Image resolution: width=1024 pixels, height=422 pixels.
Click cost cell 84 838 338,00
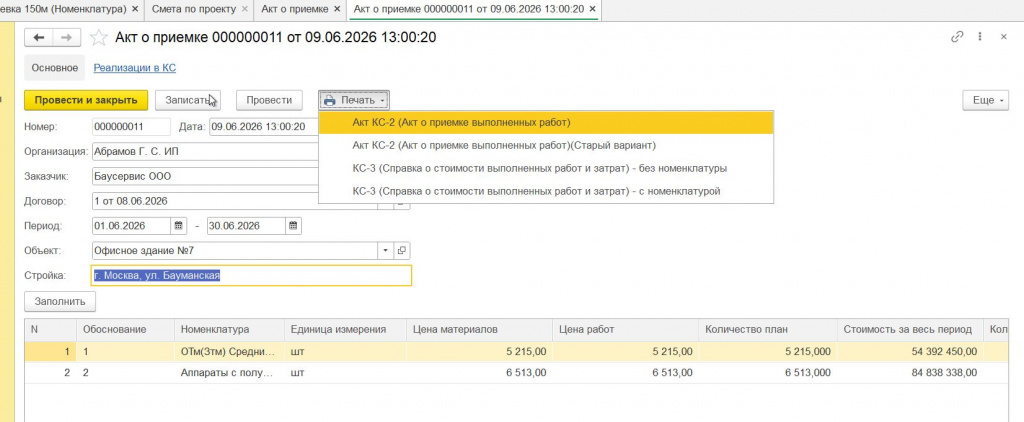[x=910, y=373]
